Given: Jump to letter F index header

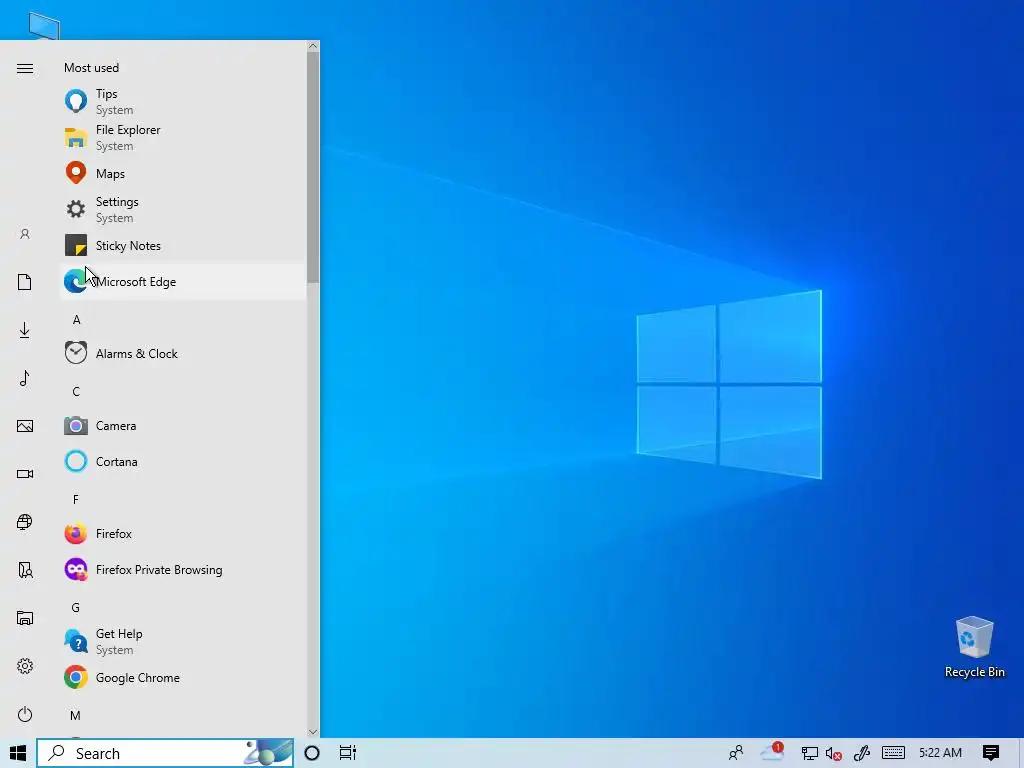Looking at the screenshot, I should point(76,500).
